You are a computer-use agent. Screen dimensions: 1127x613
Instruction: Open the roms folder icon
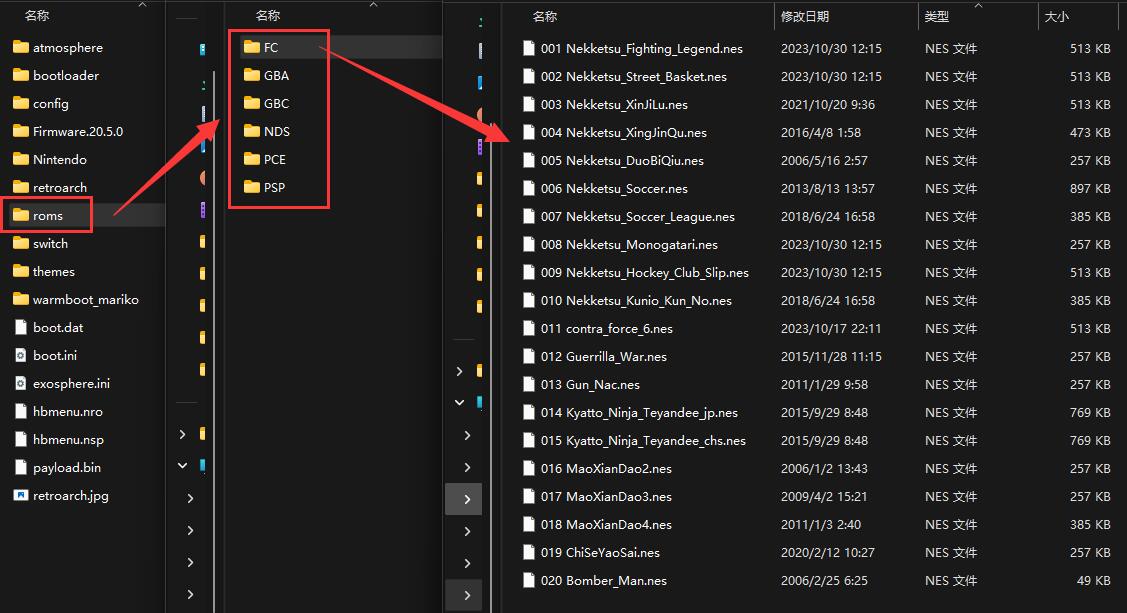click(21, 215)
